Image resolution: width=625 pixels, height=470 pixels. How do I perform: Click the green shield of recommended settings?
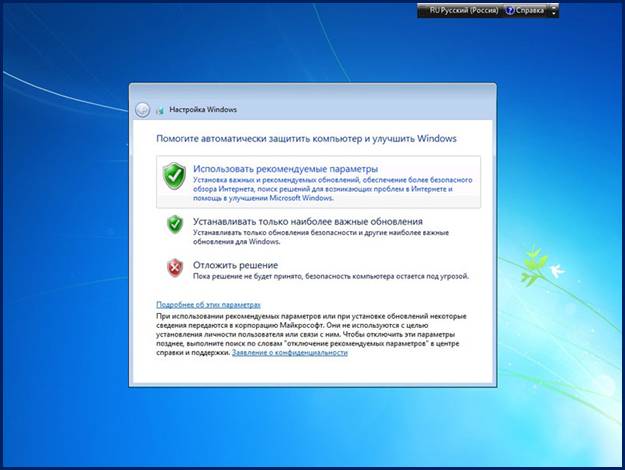(174, 175)
